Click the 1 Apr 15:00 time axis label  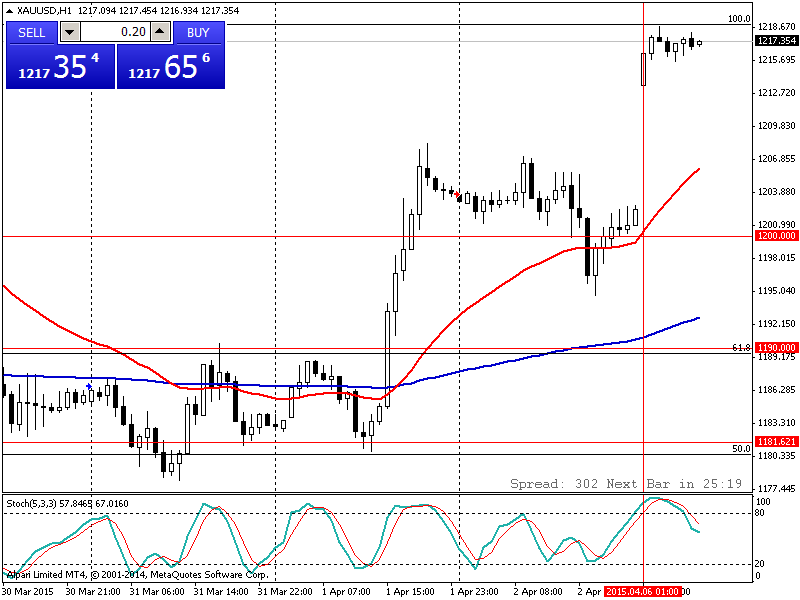[410, 592]
